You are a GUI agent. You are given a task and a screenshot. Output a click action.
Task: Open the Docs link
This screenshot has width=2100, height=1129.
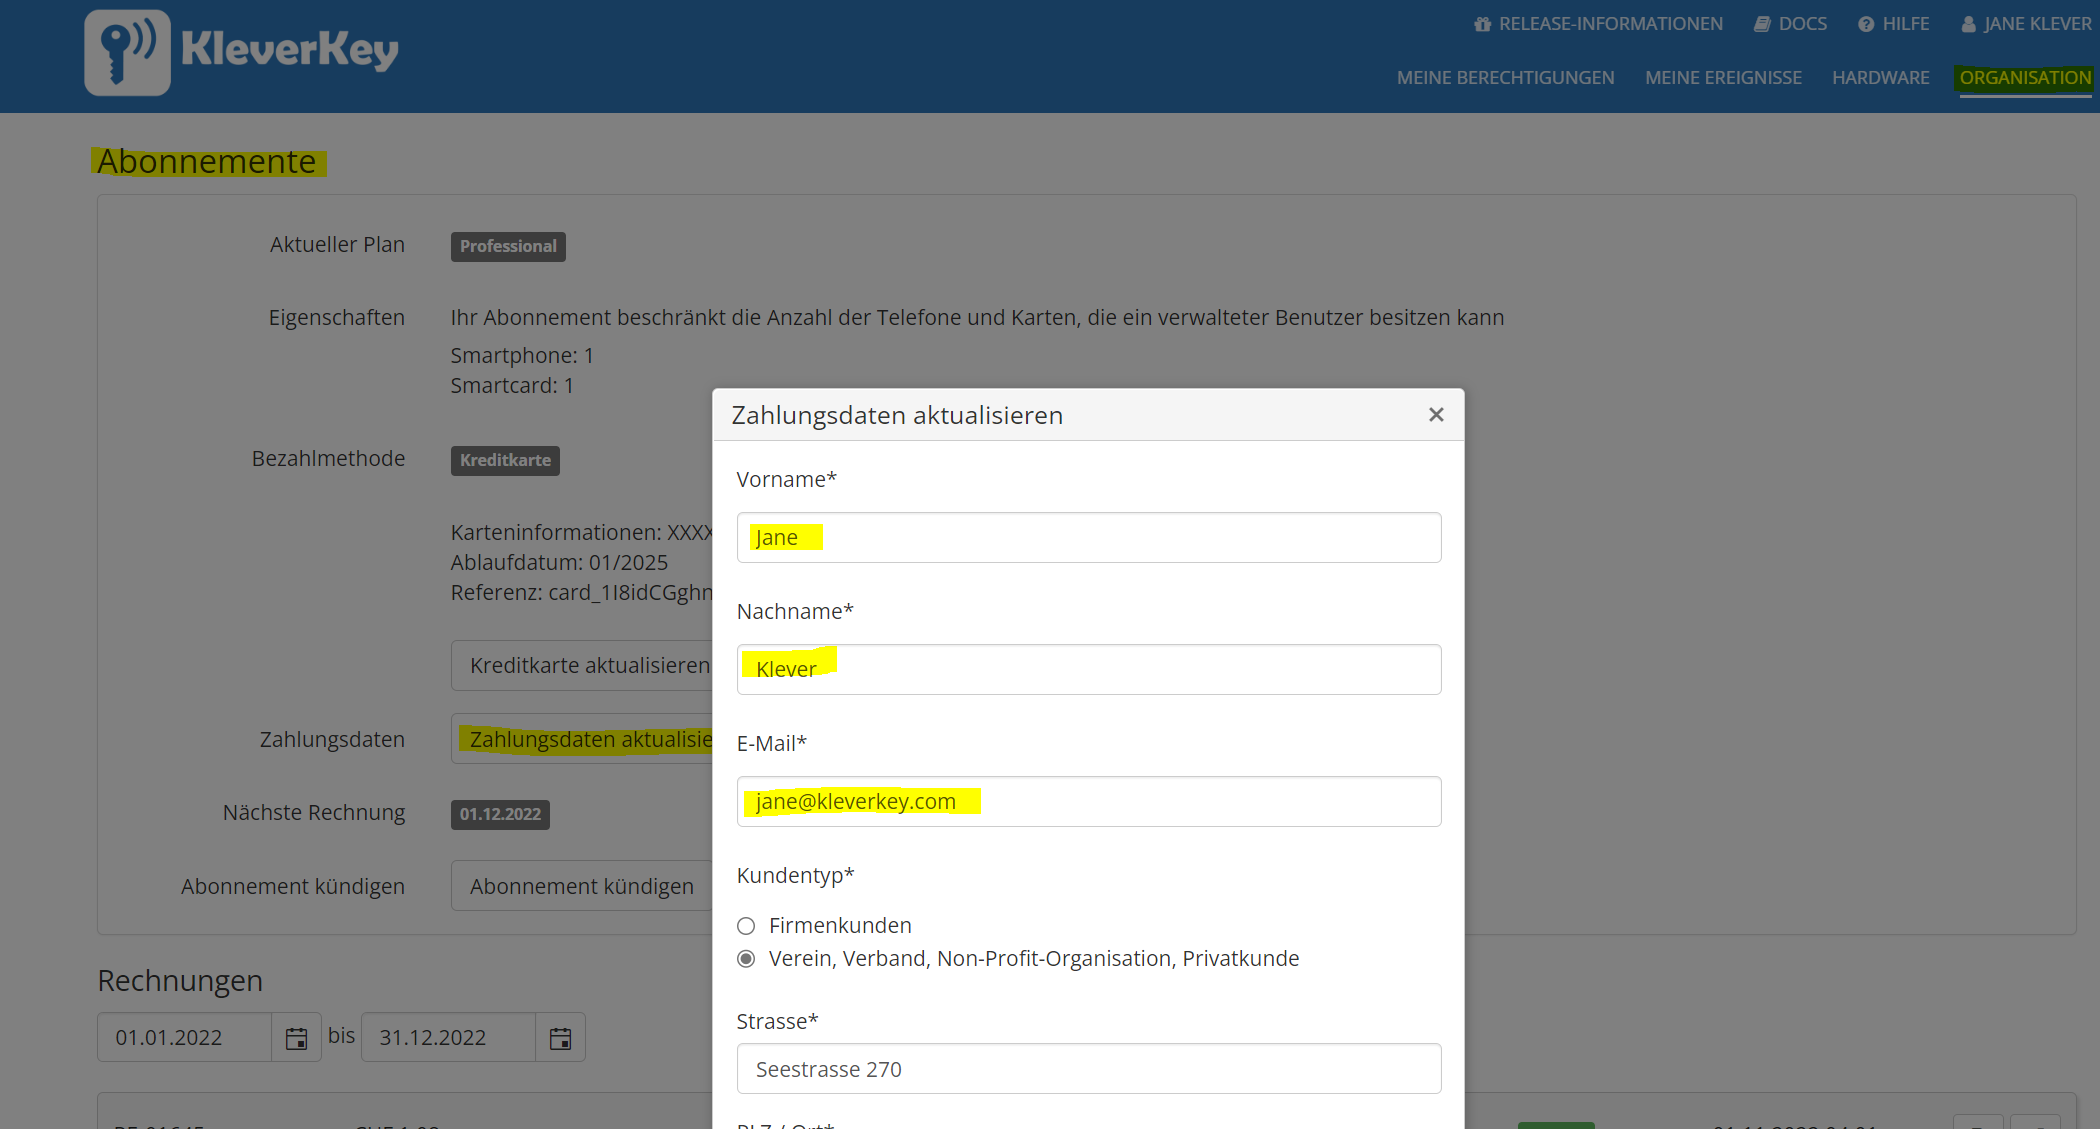[x=1791, y=24]
